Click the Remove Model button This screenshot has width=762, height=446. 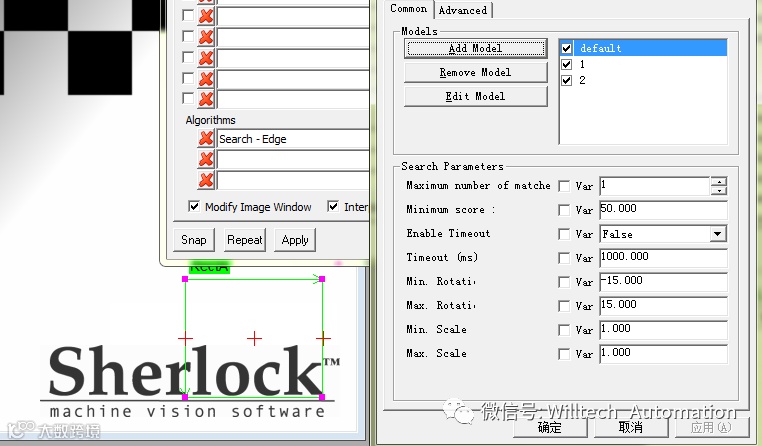tap(475, 72)
